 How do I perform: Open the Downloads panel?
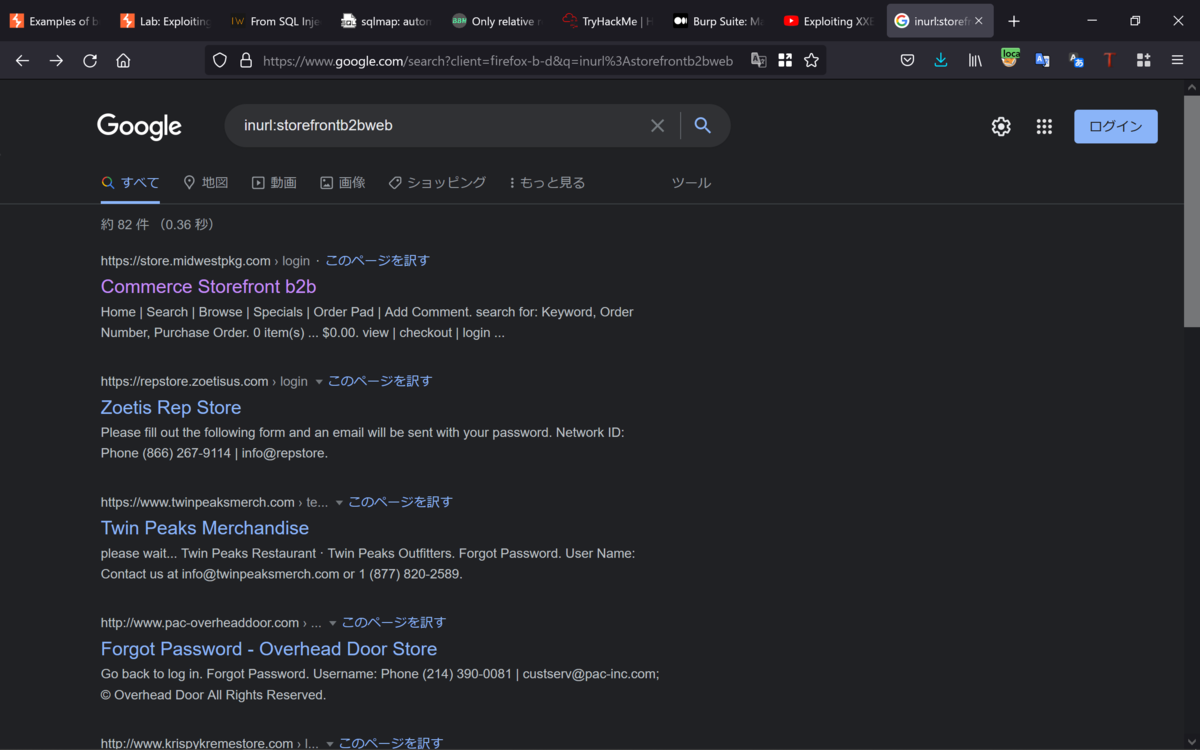(x=941, y=61)
